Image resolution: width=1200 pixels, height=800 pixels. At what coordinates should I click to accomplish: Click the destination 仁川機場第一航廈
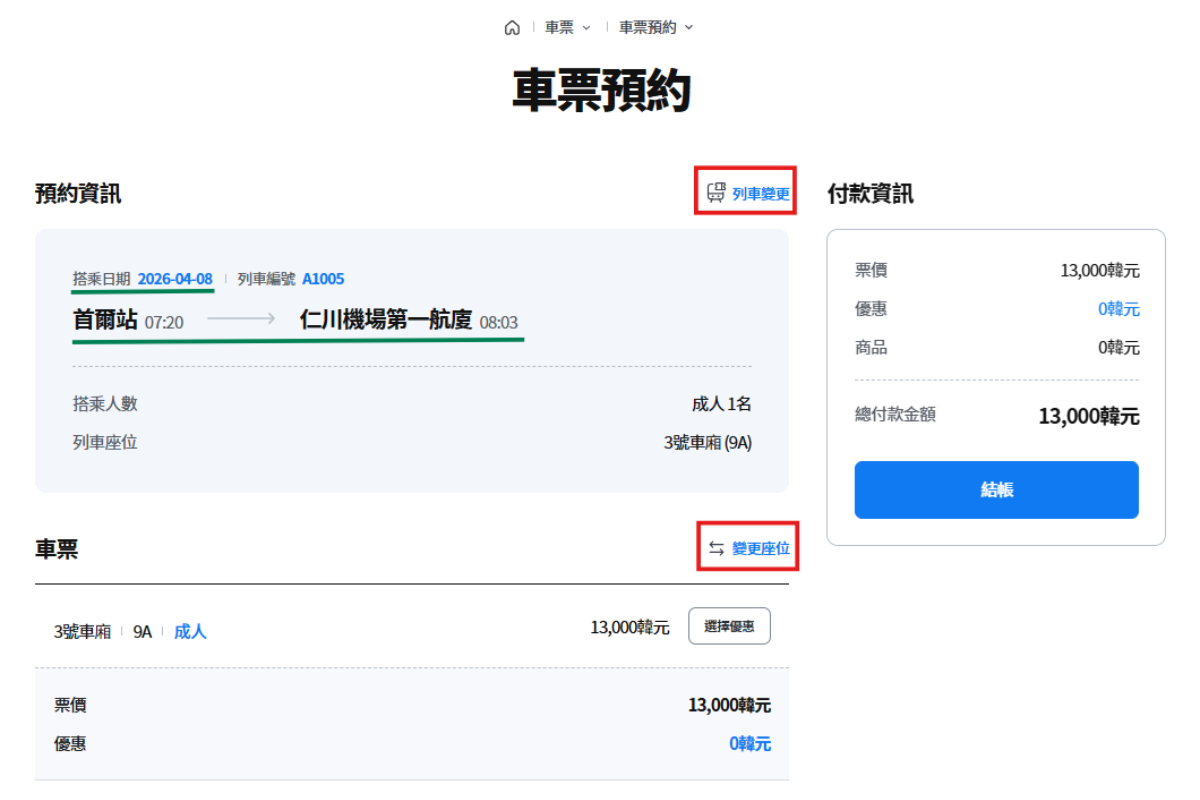386,321
